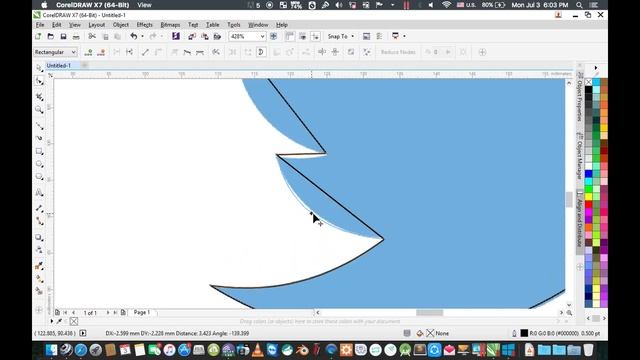Click the horizontal scrollbar thumb
The height and width of the screenshot is (360, 640).
pos(429,313)
